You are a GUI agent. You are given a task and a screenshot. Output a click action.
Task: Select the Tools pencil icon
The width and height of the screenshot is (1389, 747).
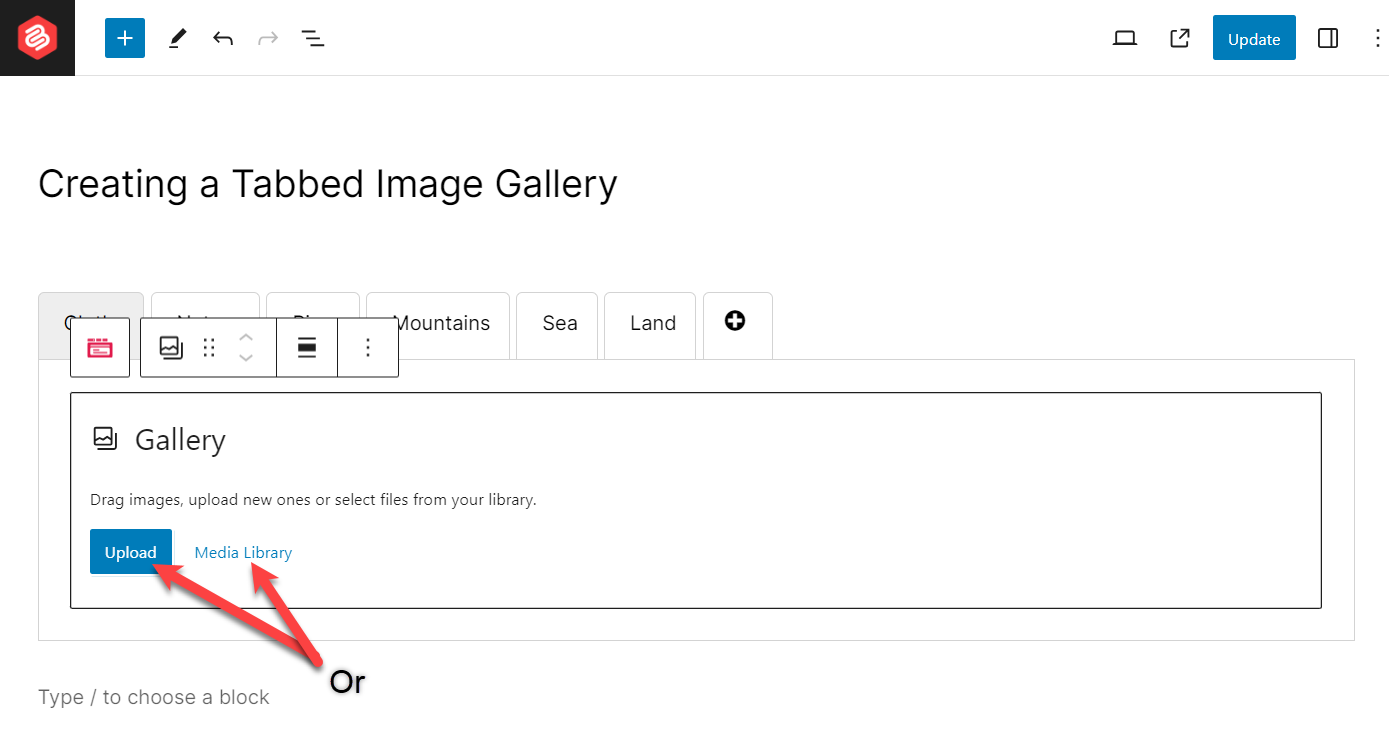[177, 37]
